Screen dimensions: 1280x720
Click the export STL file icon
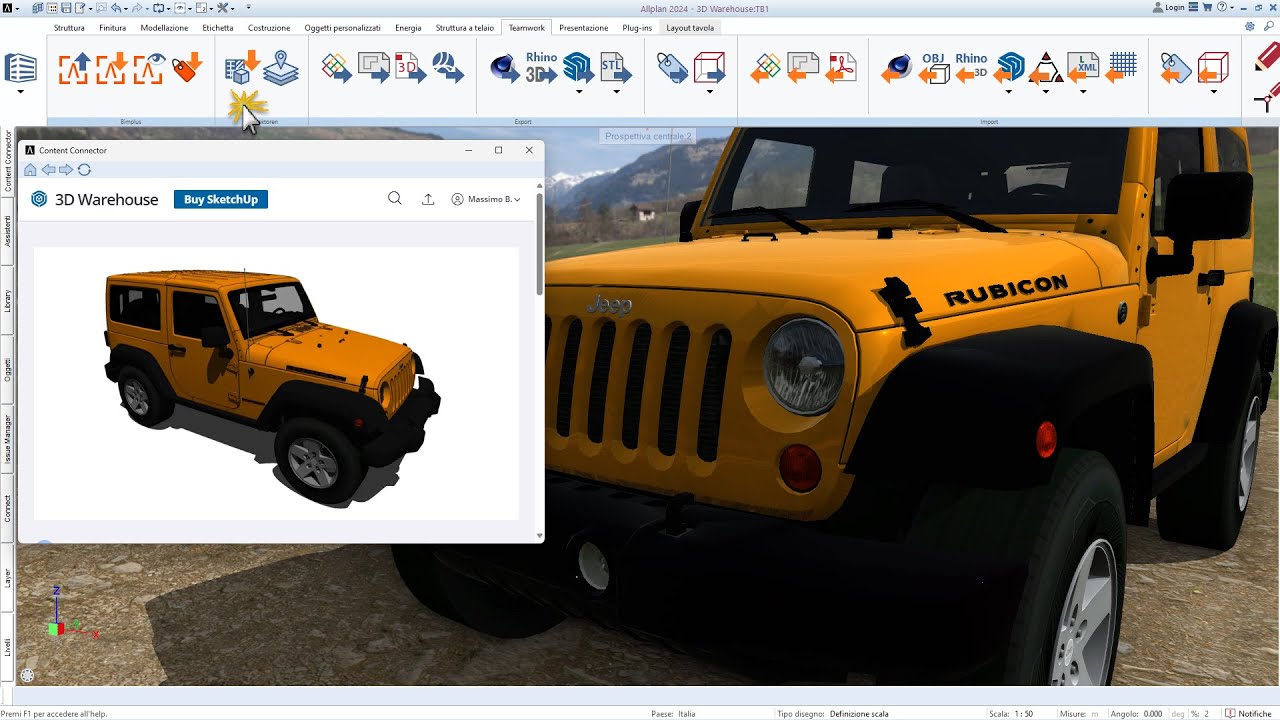point(616,67)
